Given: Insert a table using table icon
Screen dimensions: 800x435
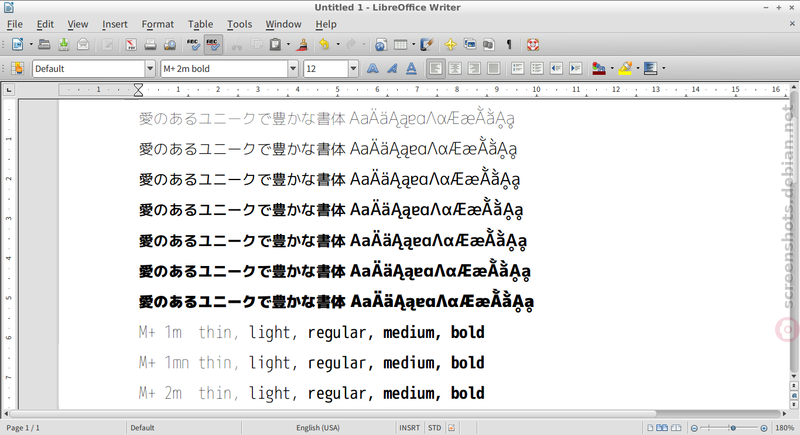Looking at the screenshot, I should pyautogui.click(x=401, y=45).
